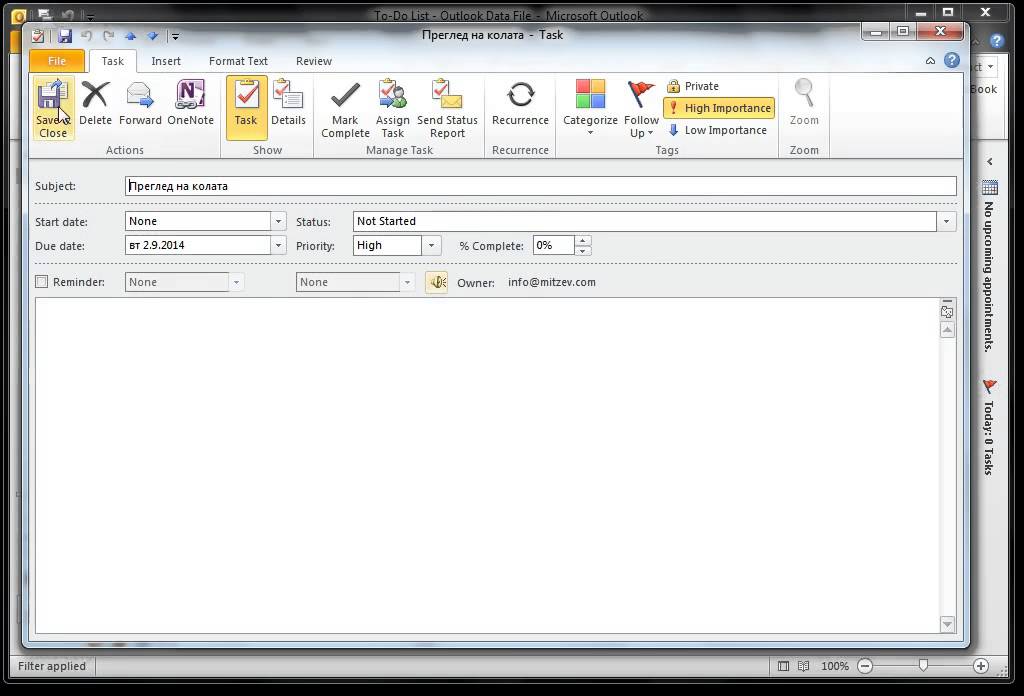
Task: Delete the task with the X icon
Action: click(95, 103)
